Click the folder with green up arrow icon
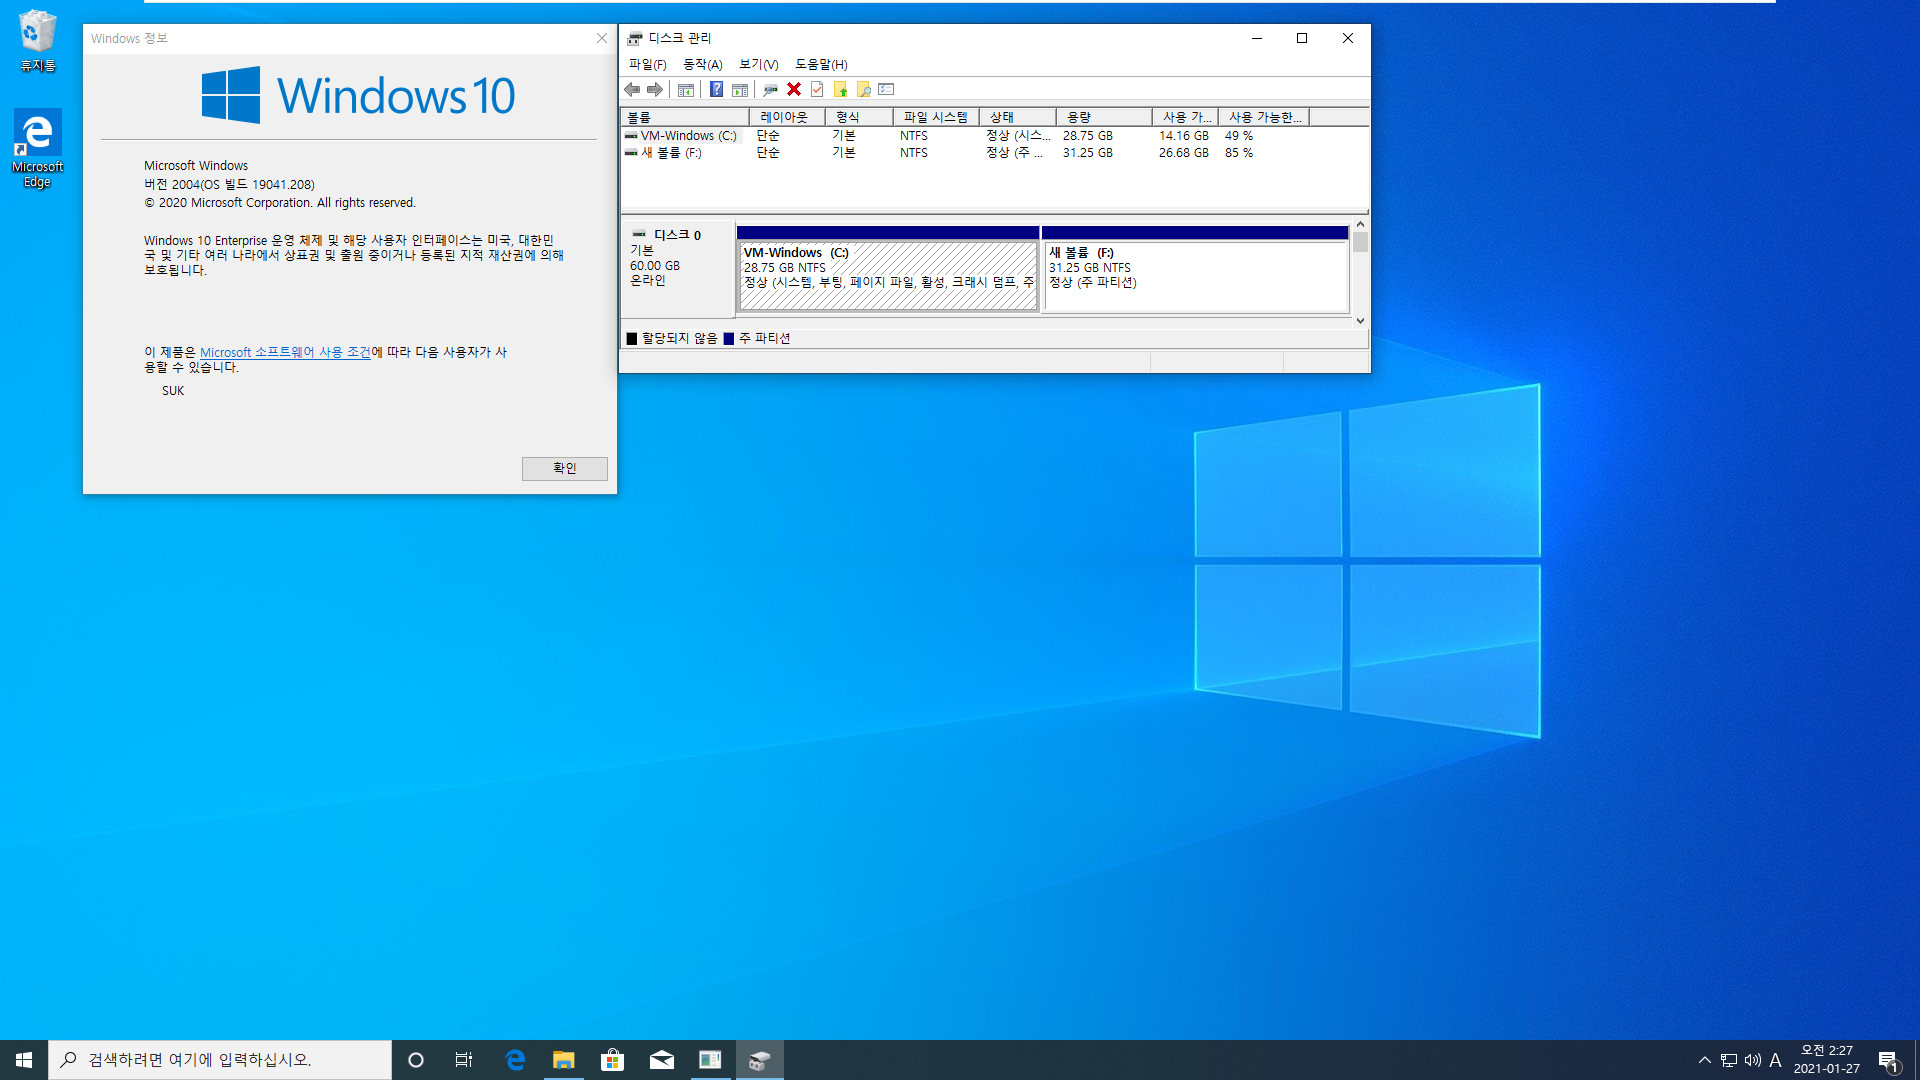Screen dimensions: 1920x1080 click(840, 90)
